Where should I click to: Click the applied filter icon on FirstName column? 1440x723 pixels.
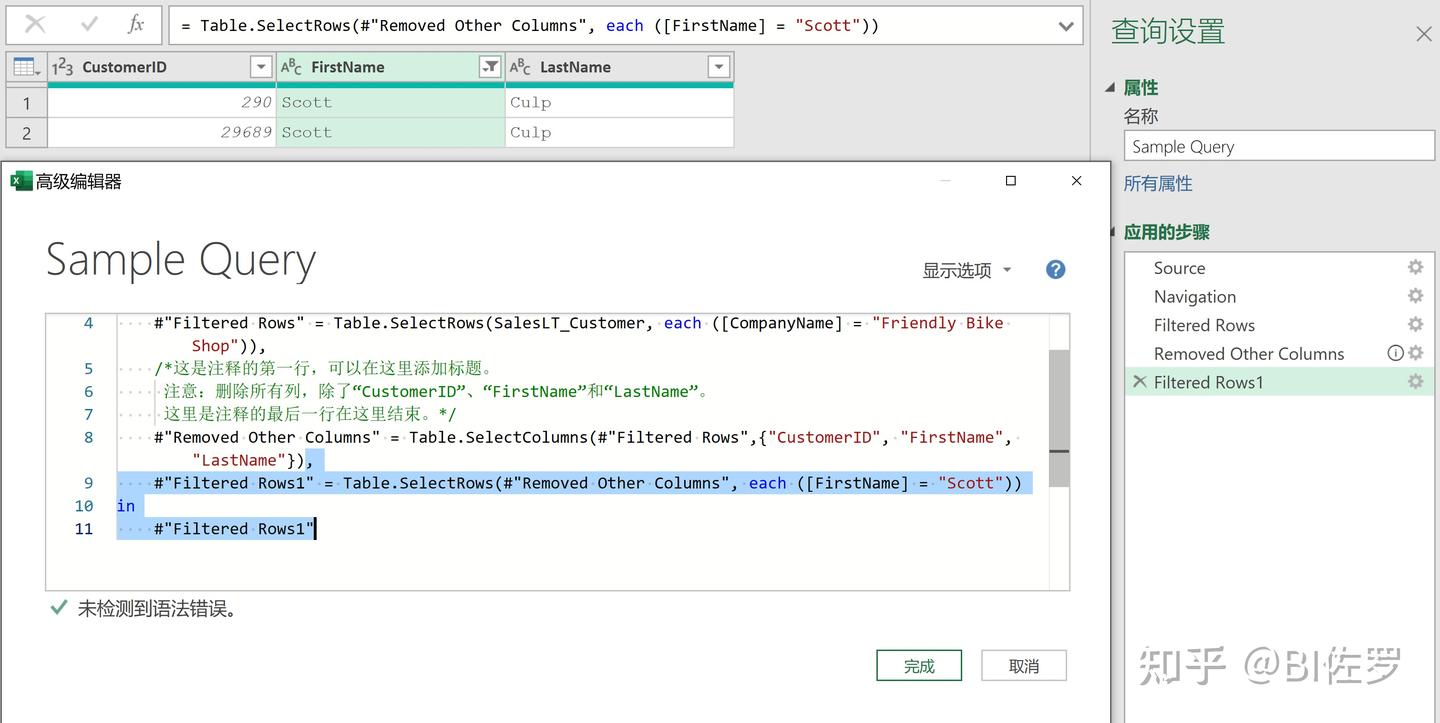[490, 67]
